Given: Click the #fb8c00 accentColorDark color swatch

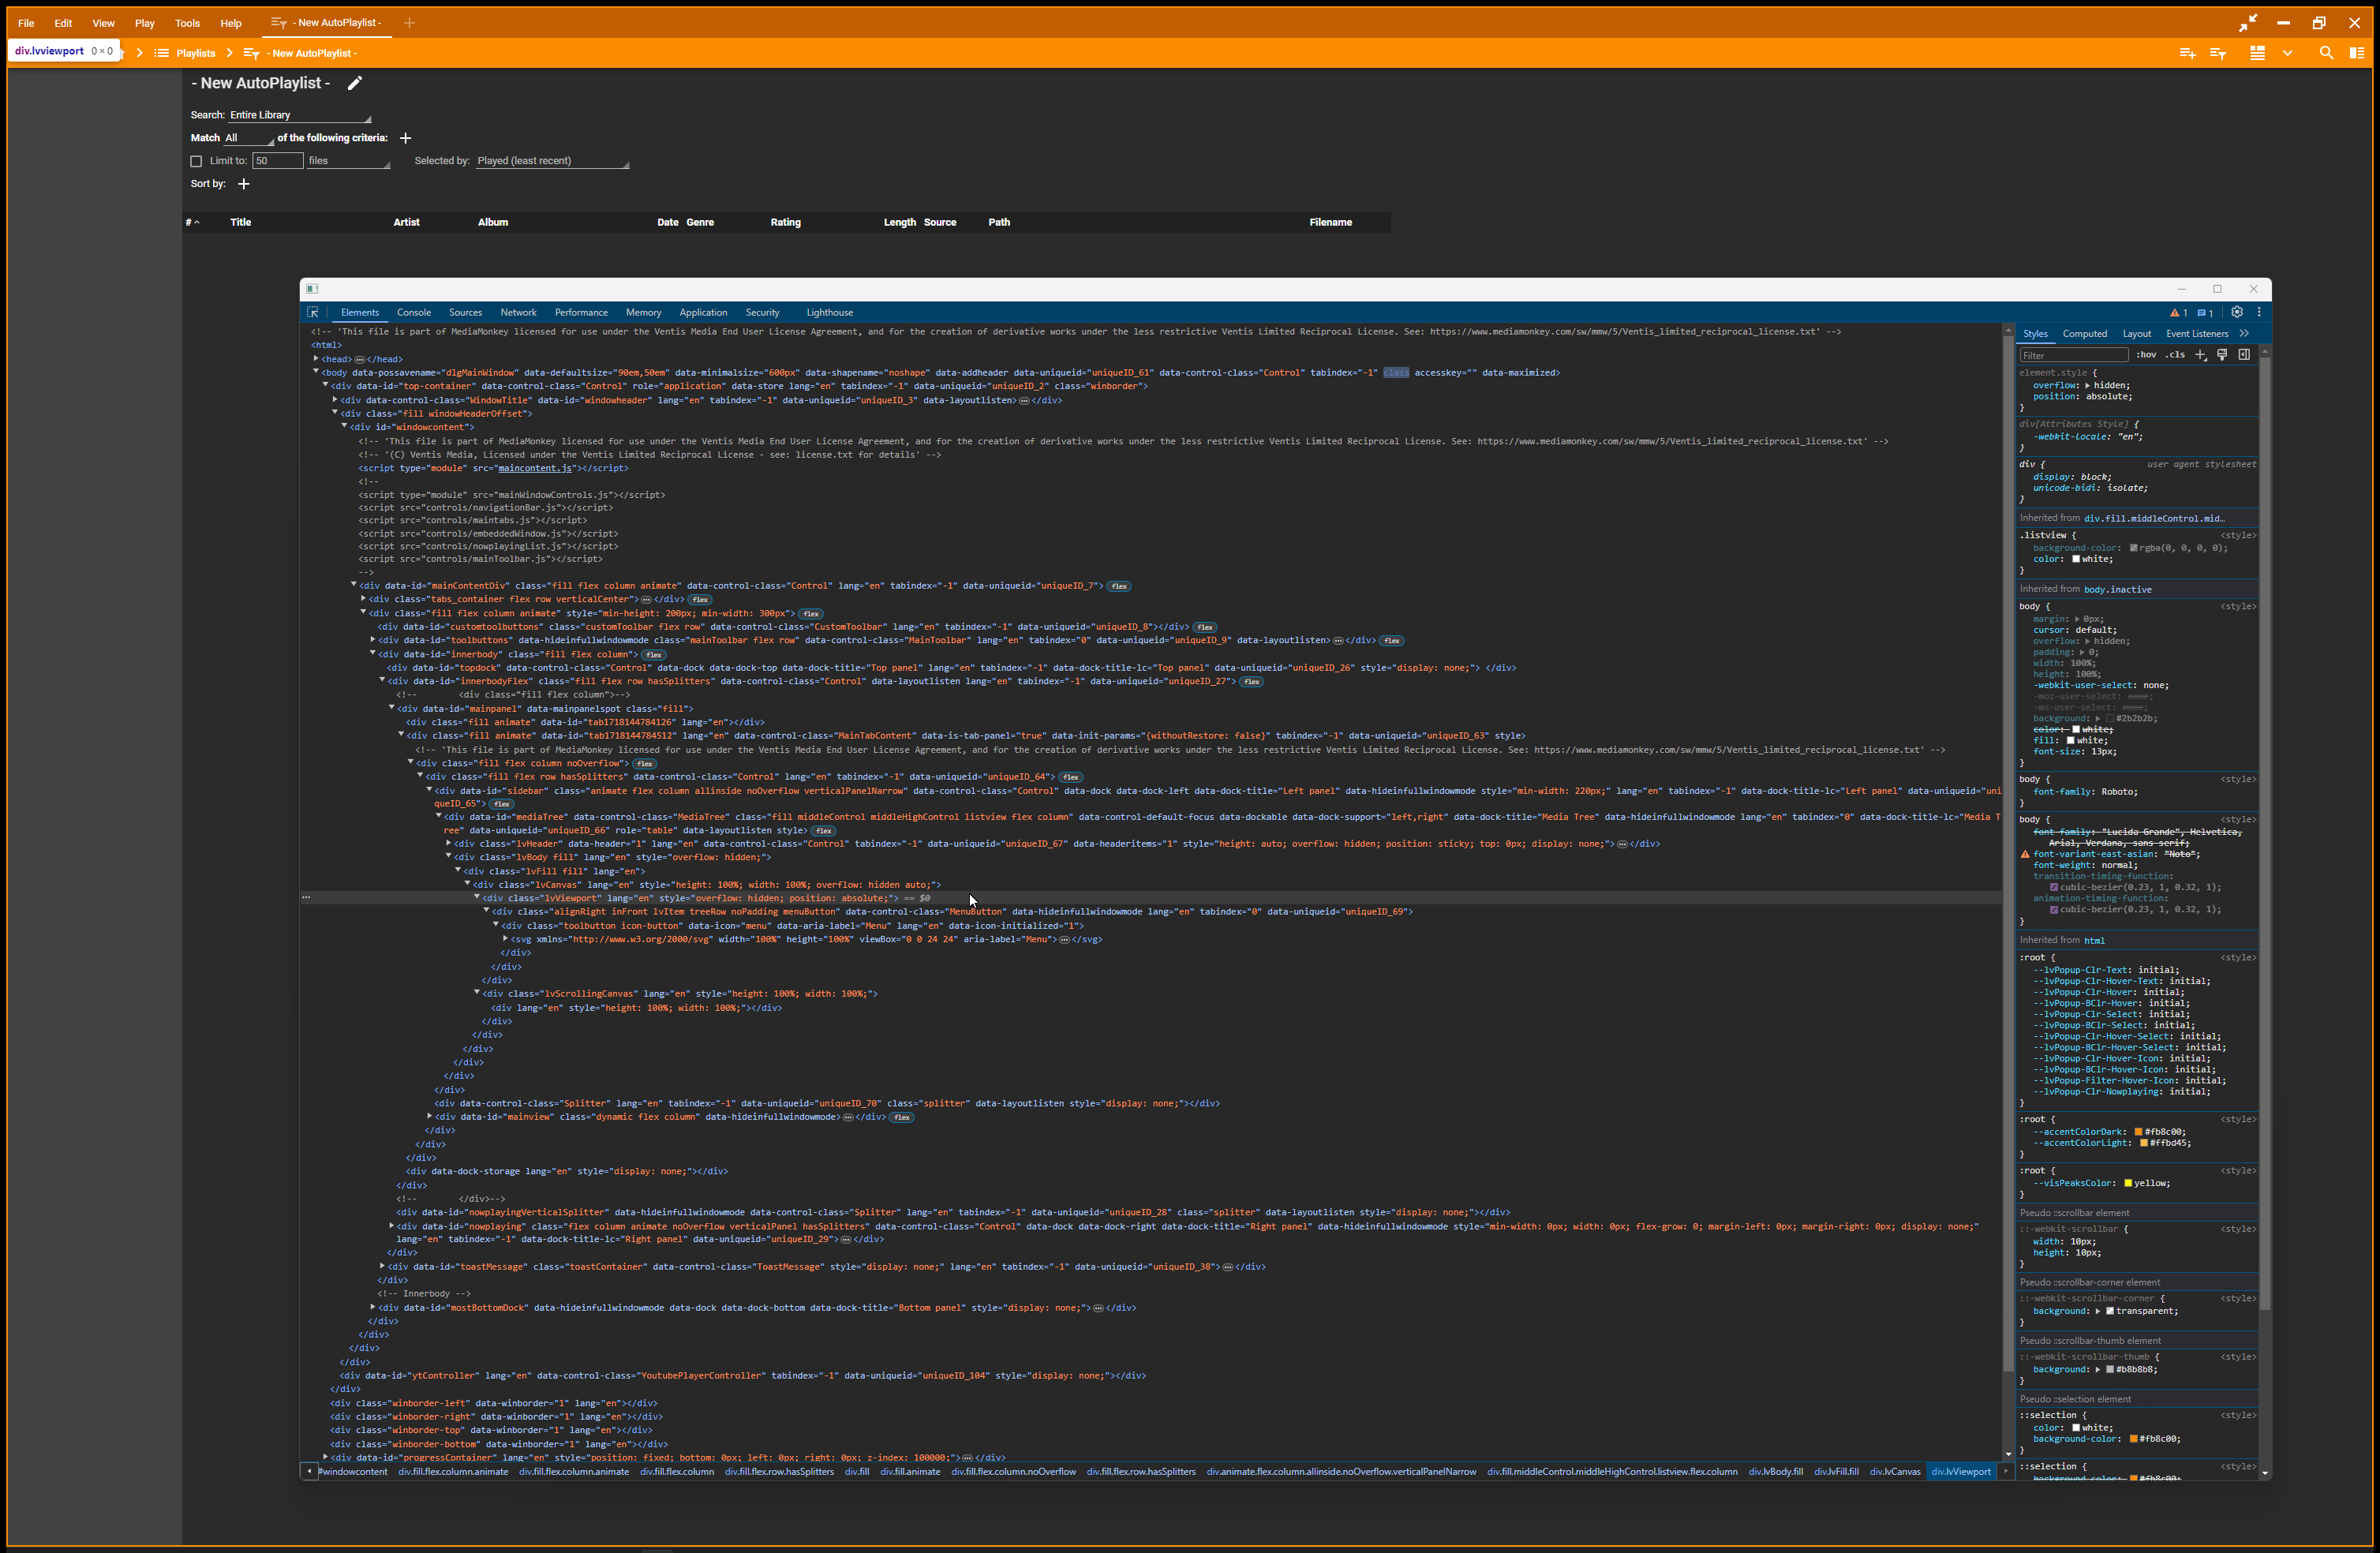Looking at the screenshot, I should coord(2138,1132).
